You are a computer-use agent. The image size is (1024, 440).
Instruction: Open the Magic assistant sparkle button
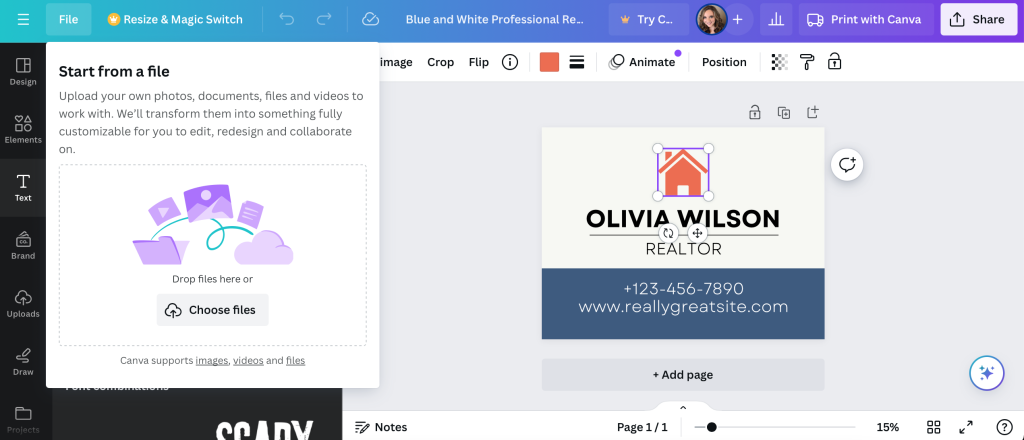(986, 373)
